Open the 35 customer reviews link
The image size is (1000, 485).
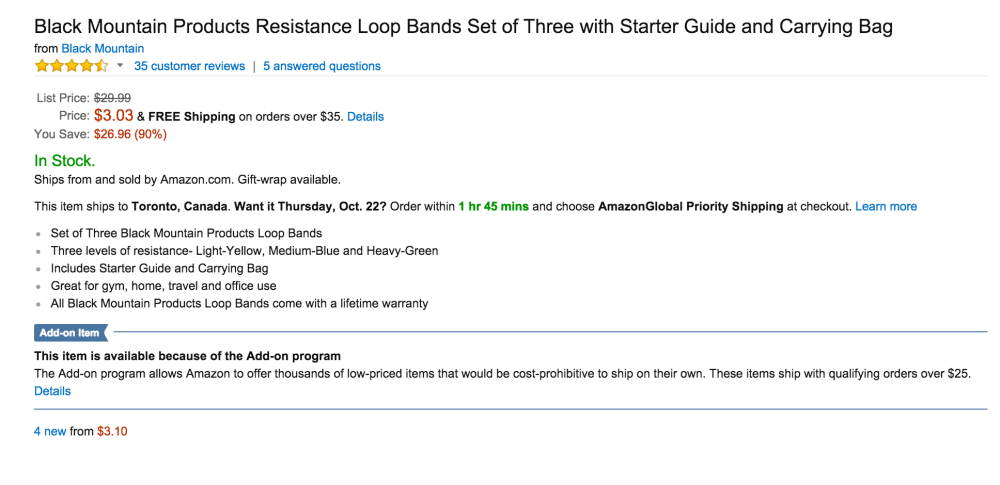tap(189, 66)
